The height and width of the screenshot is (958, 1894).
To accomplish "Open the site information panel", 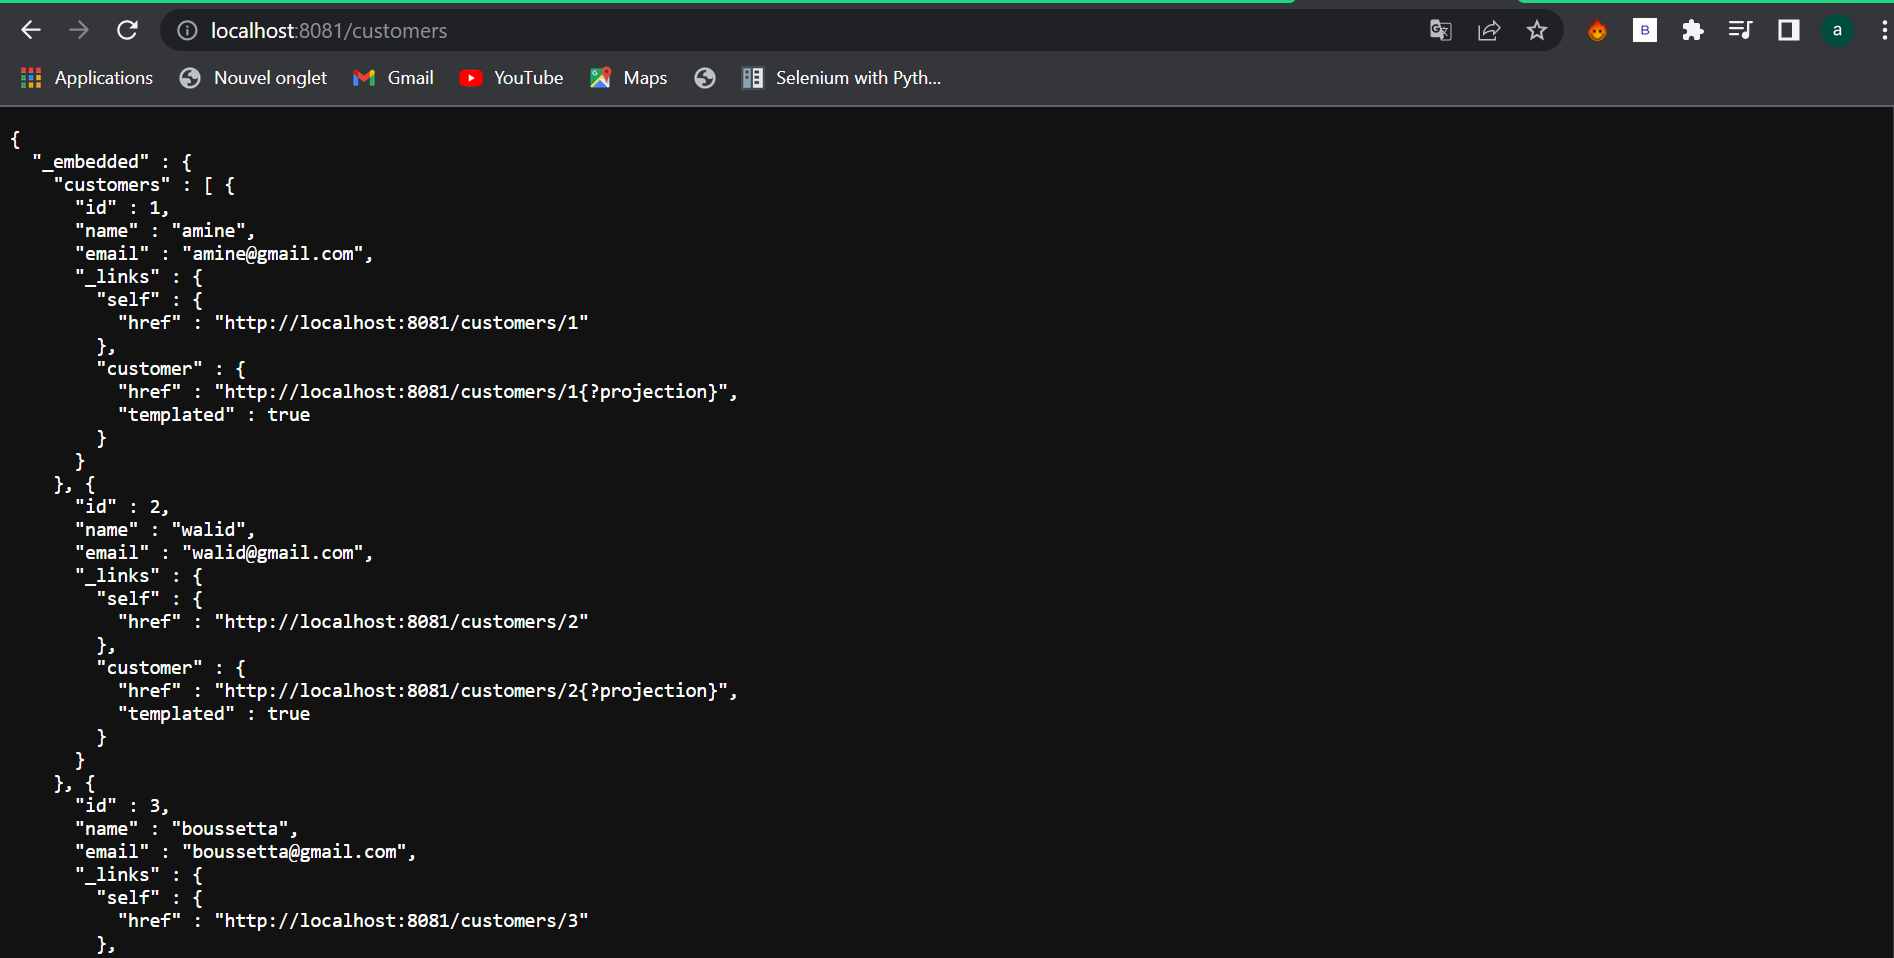I will coord(186,30).
